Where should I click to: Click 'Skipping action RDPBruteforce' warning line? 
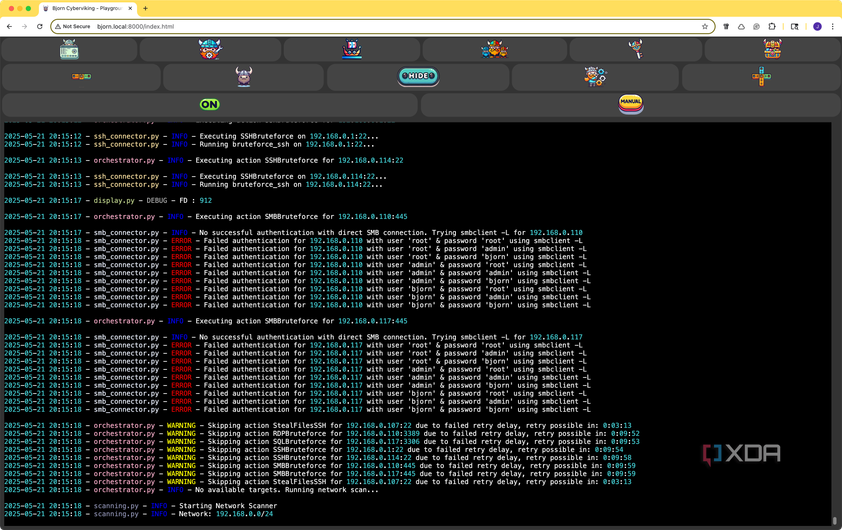coord(322,433)
